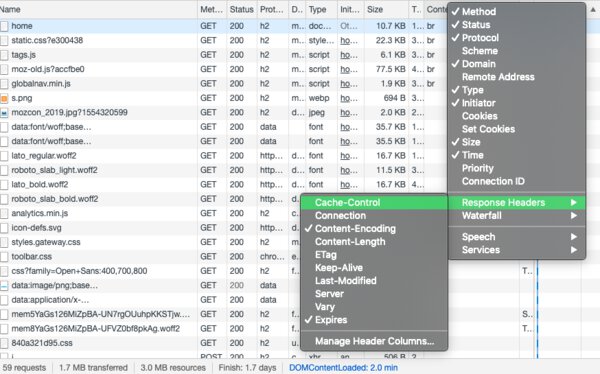Enable the Remote Address column
This screenshot has height=374, width=600.
[517, 77]
